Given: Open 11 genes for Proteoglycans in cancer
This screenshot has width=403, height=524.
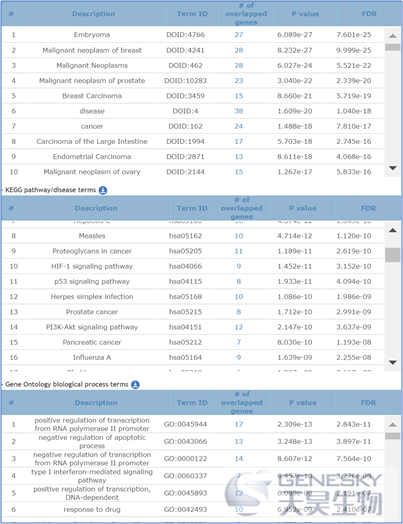Looking at the screenshot, I should tap(239, 251).
